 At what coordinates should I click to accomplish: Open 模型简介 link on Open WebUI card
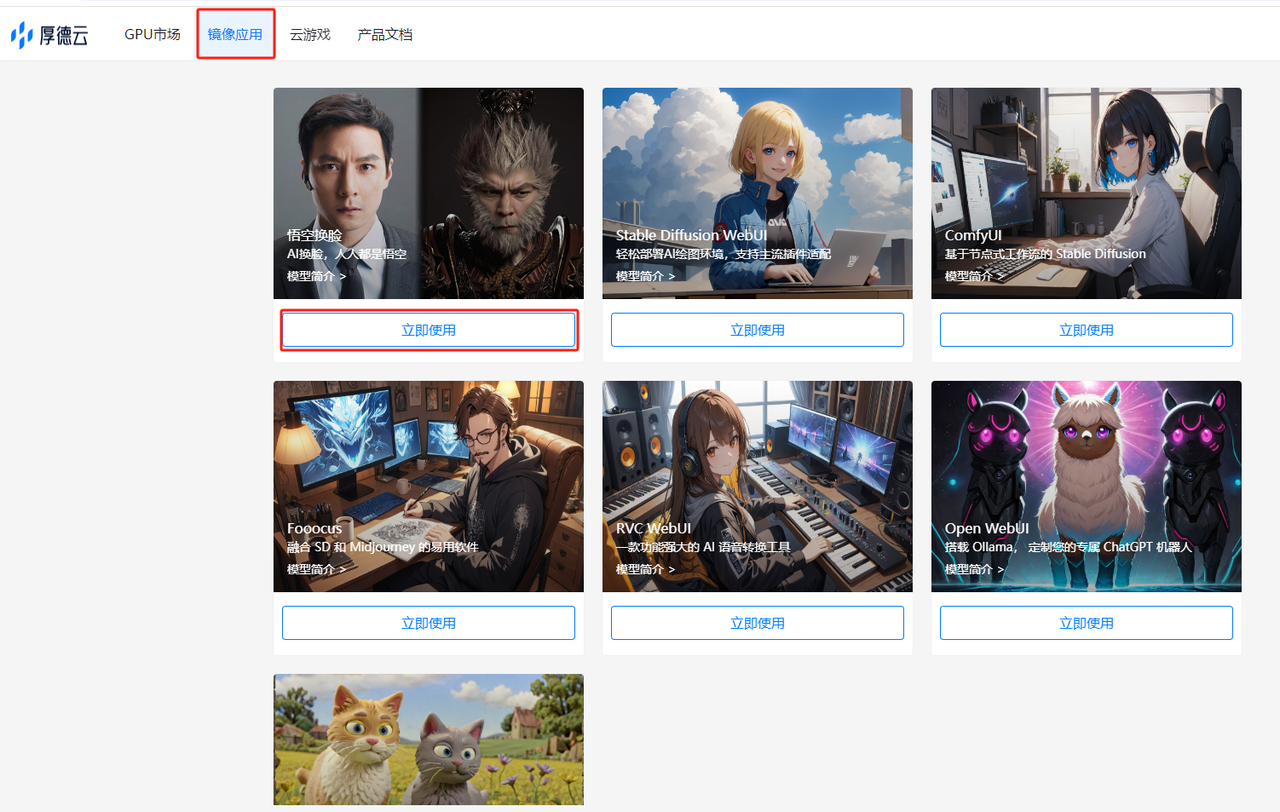pos(974,569)
